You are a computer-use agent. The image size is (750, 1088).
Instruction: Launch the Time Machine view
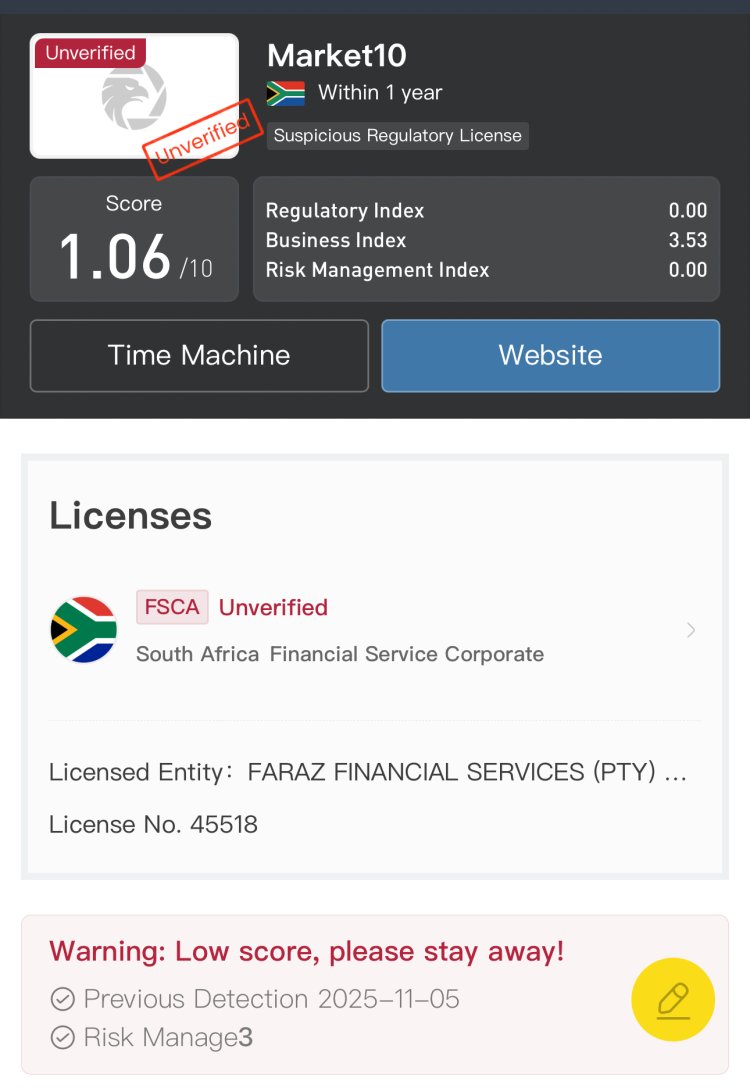click(x=199, y=355)
